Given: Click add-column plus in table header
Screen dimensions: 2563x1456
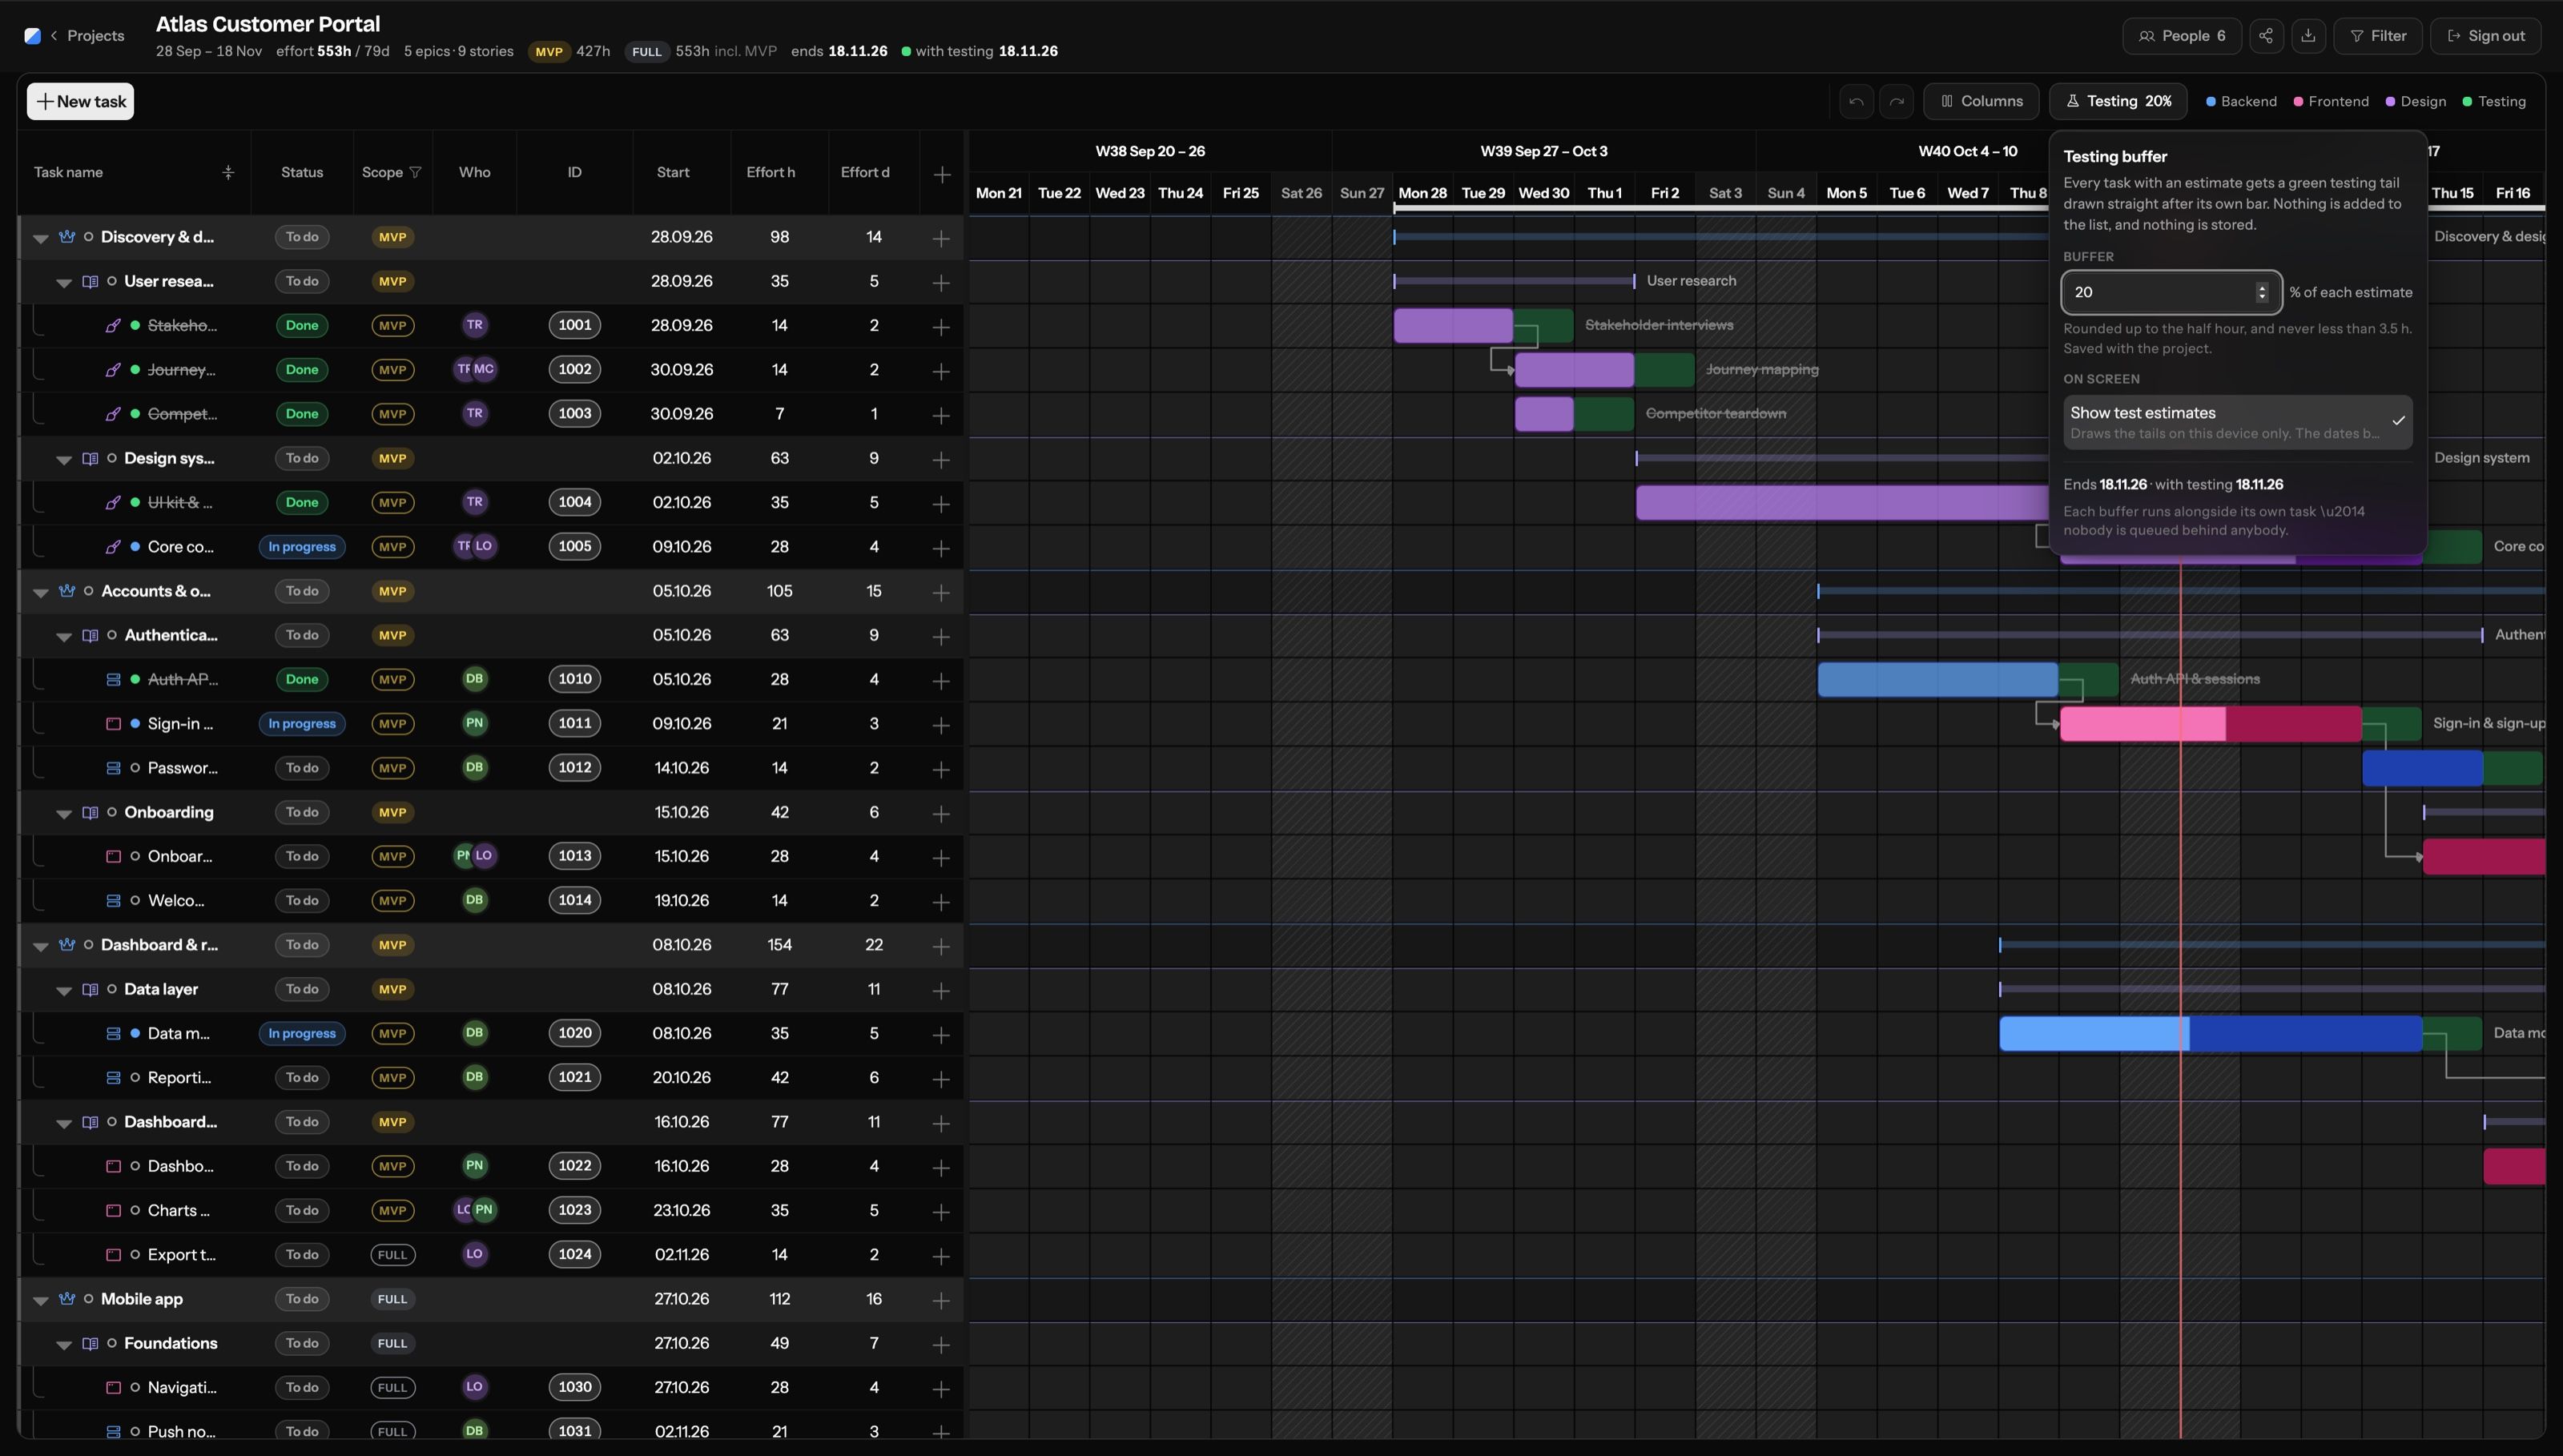Looking at the screenshot, I should click(942, 174).
